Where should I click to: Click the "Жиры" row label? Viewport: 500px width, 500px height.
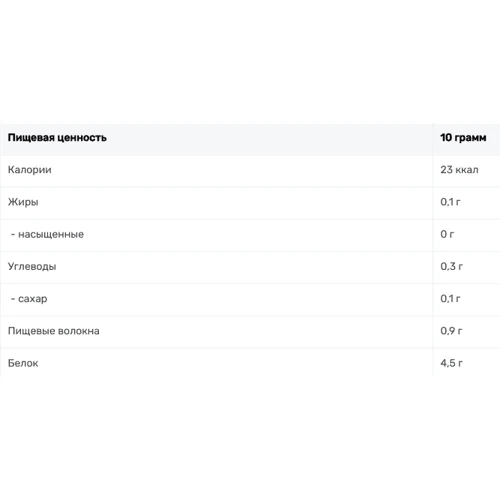(23, 202)
